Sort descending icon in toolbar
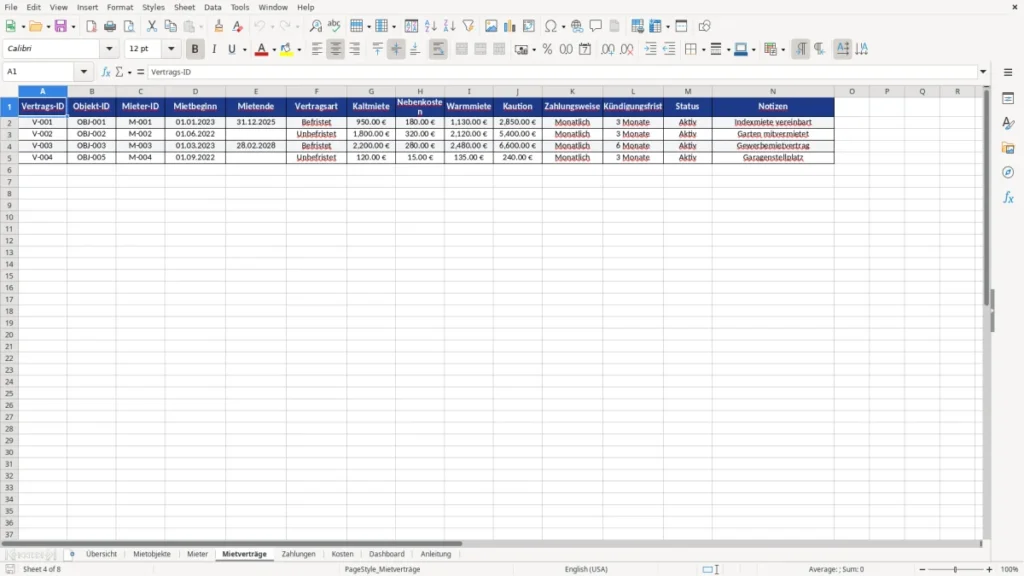 pyautogui.click(x=449, y=26)
